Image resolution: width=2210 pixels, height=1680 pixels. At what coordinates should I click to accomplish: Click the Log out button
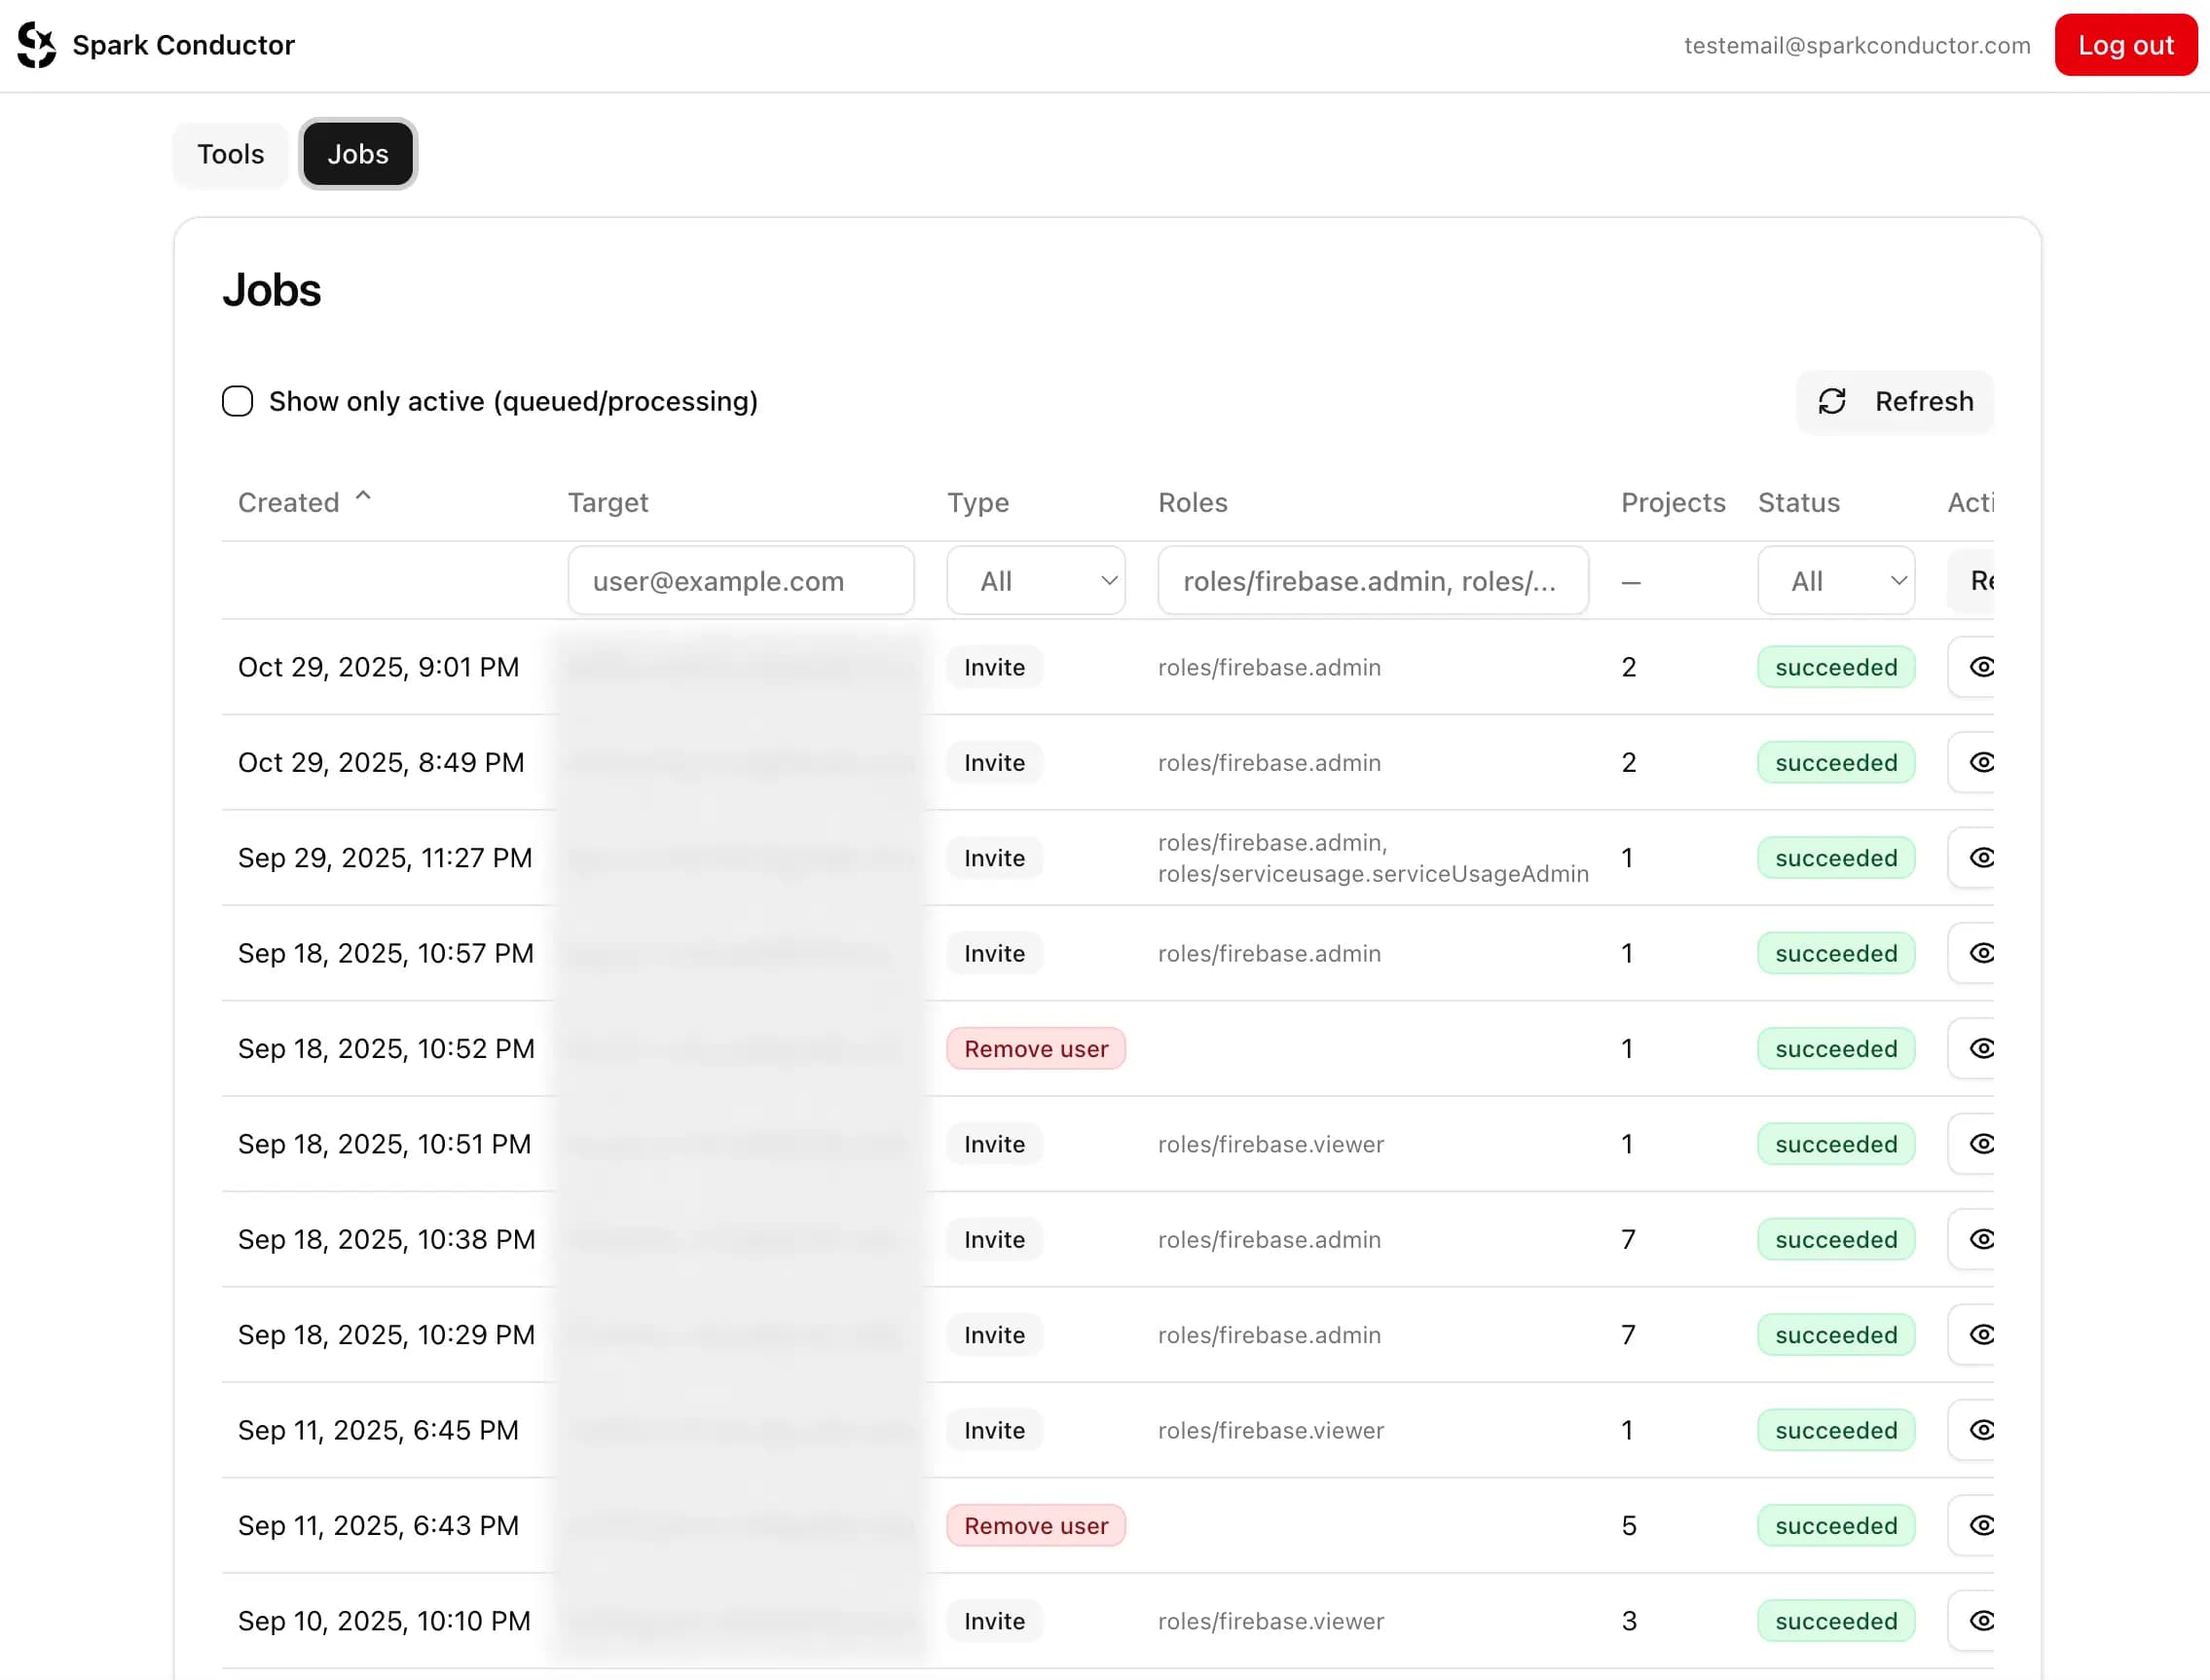tap(2125, 44)
